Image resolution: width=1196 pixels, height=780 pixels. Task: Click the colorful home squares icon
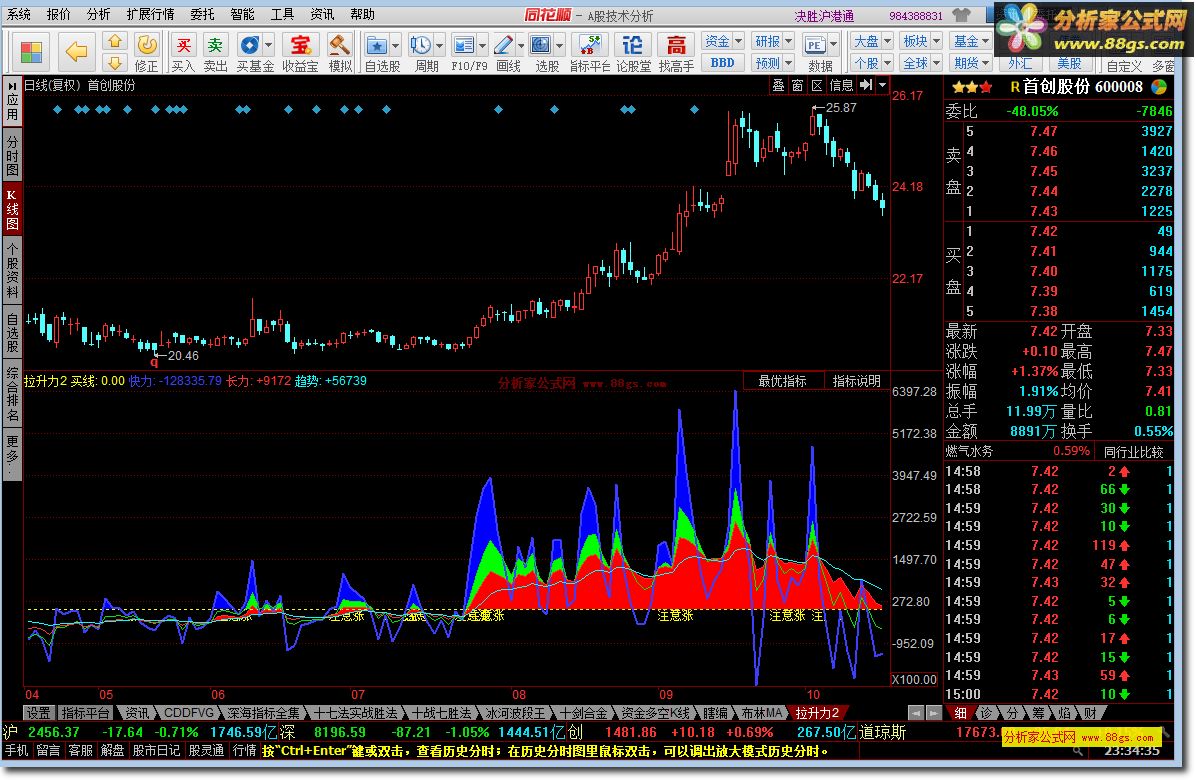(x=31, y=53)
